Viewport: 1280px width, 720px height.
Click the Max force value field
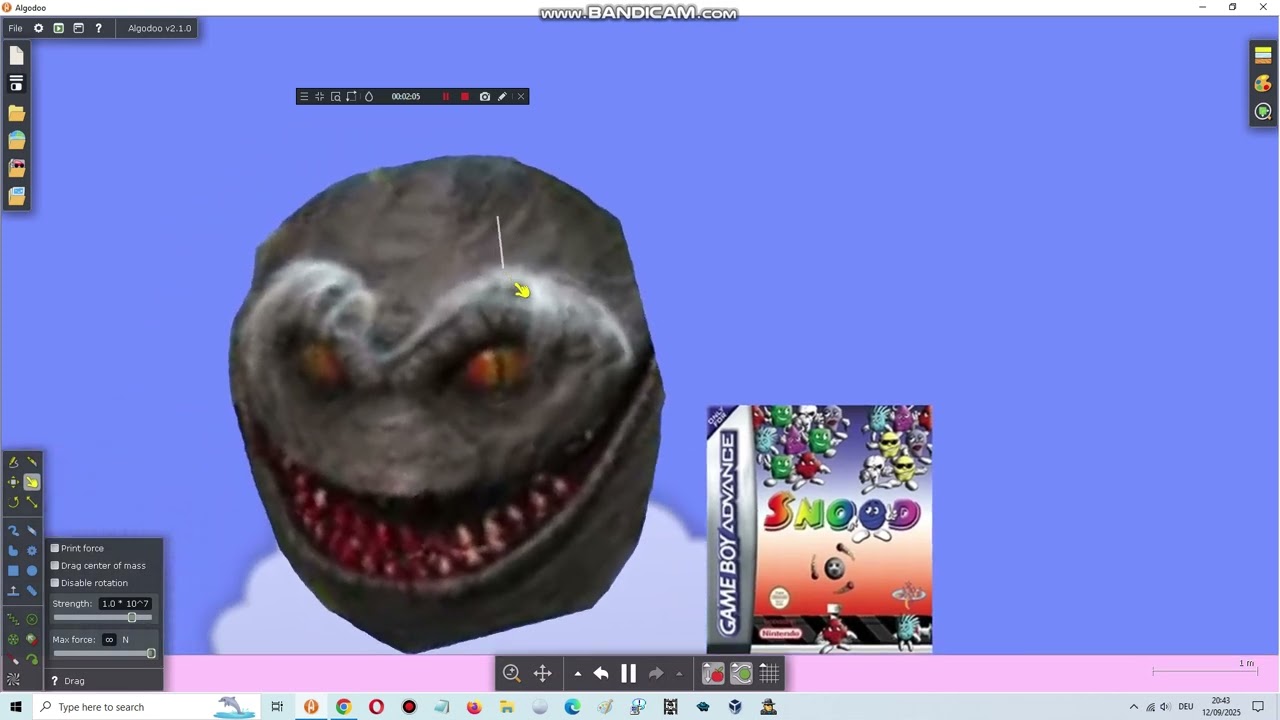(109, 639)
